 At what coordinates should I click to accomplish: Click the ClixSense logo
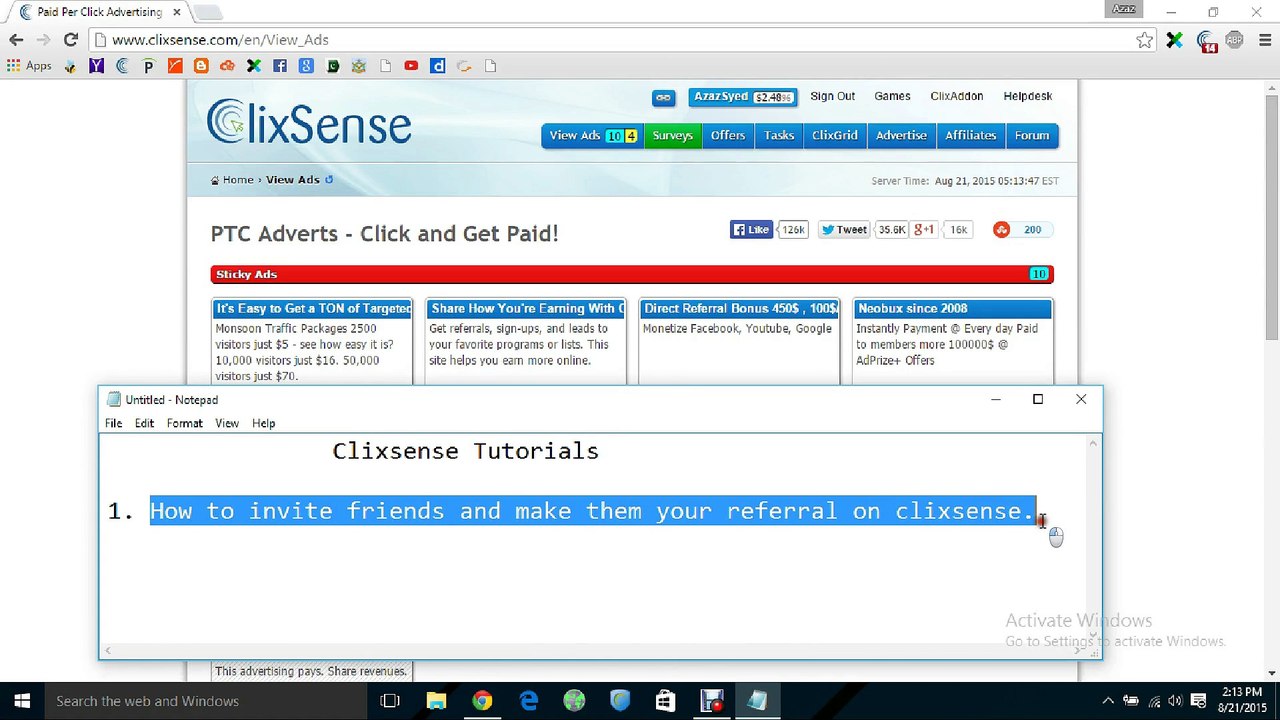[x=309, y=123]
